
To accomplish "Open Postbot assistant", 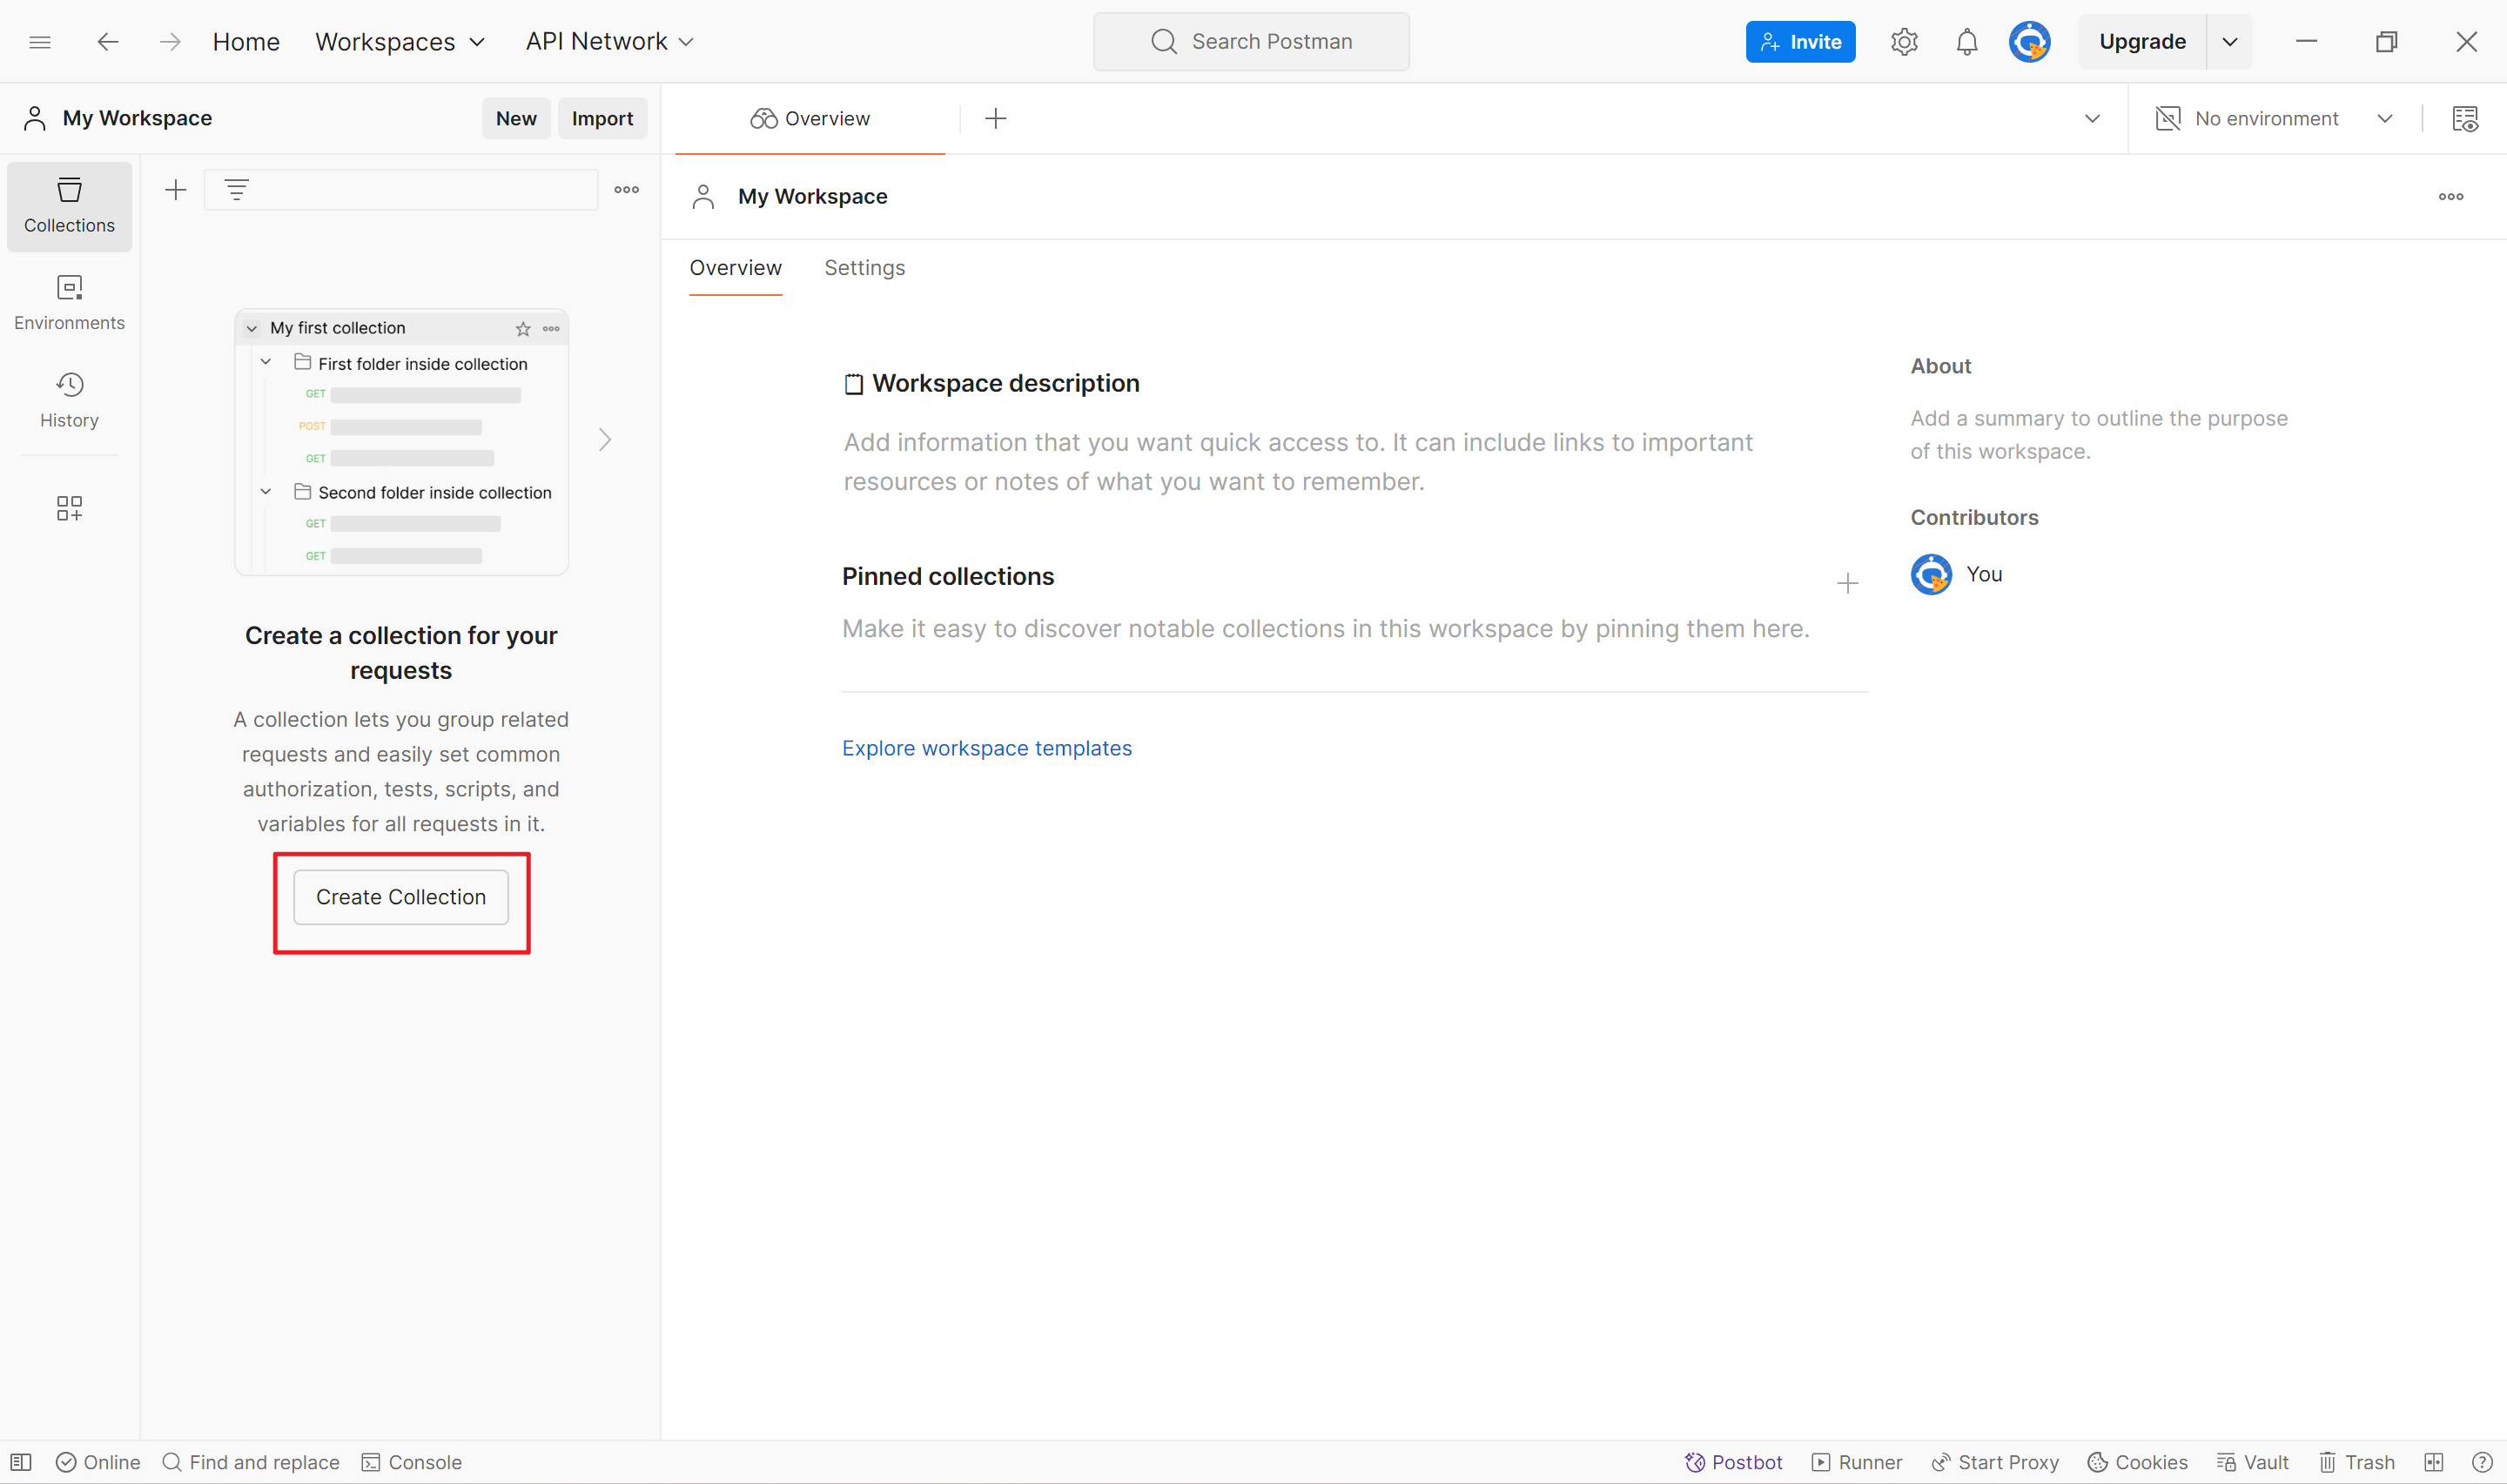I will pos(1733,1462).
